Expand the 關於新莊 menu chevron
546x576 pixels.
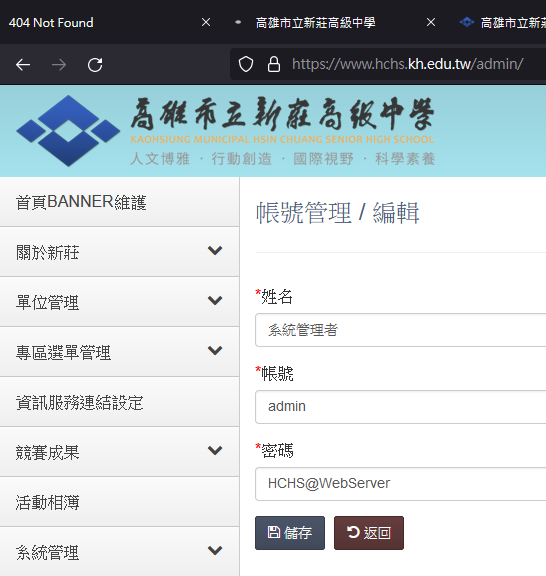coord(215,251)
